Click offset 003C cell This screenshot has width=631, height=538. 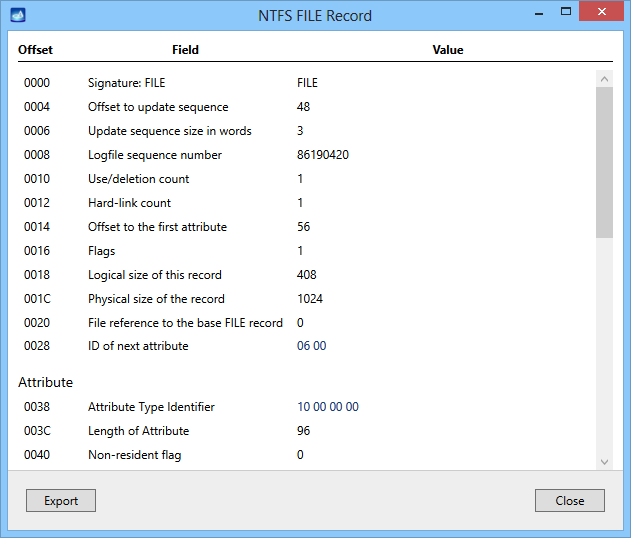[37, 431]
